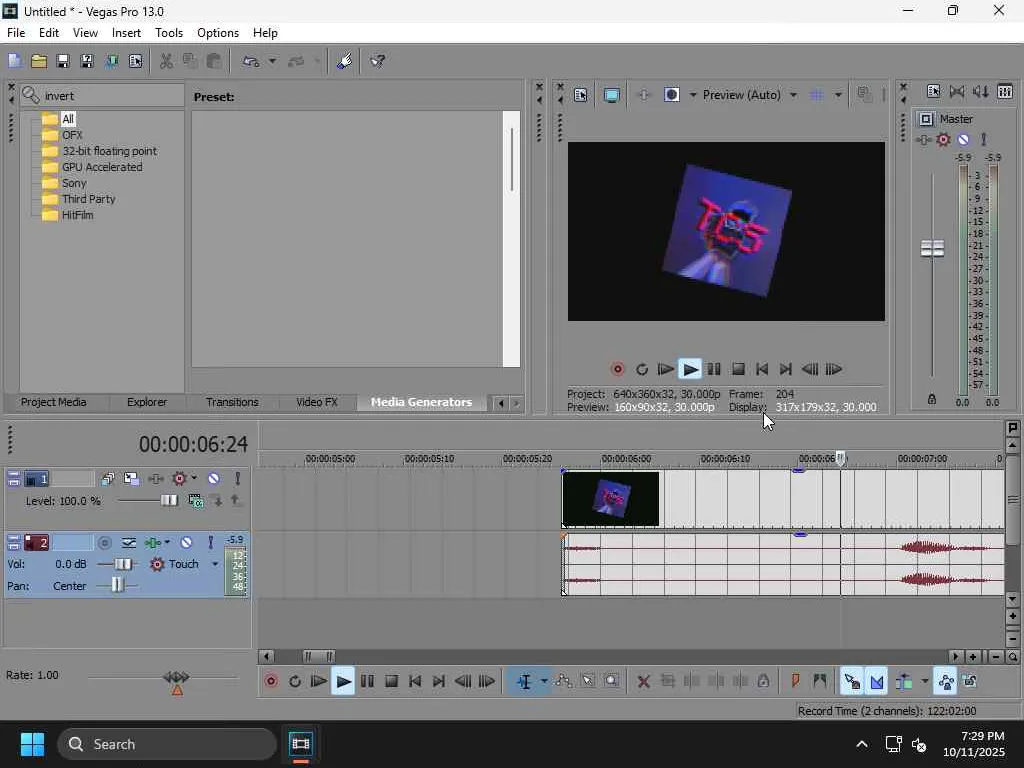Select the timeline Zoom Edit tool
This screenshot has height=768, width=1024.
pos(612,682)
